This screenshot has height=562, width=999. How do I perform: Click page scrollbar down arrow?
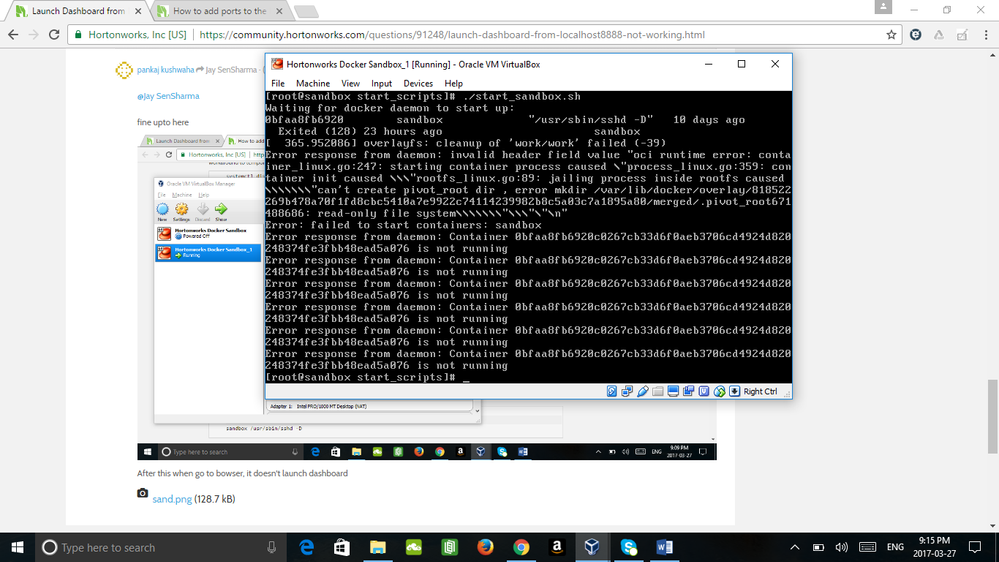(x=993, y=526)
